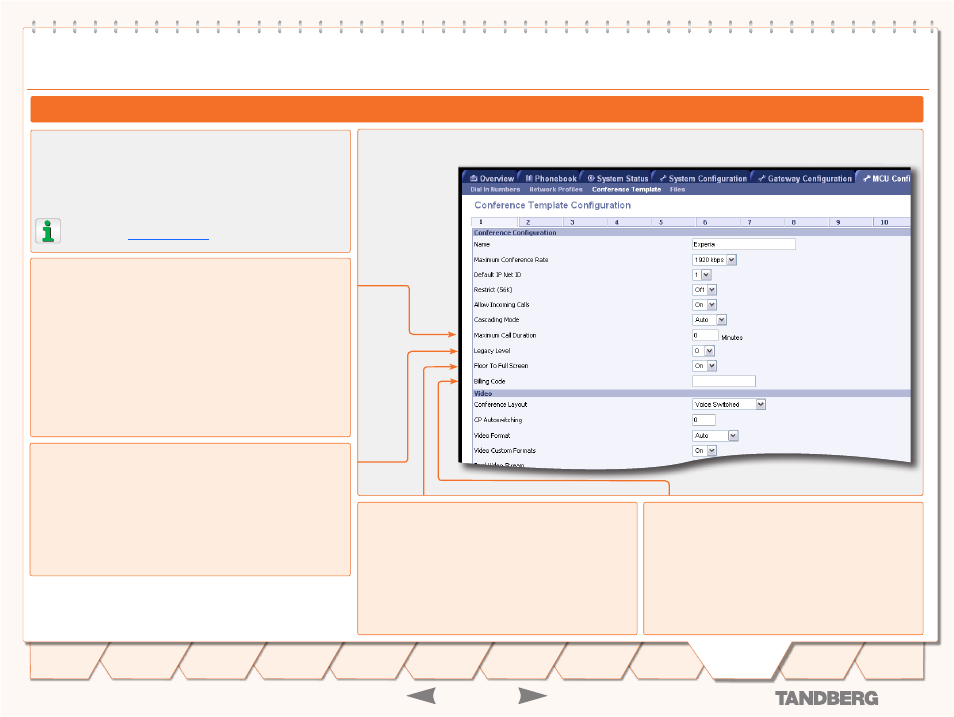Click the System Configuration wrench icon
The image size is (954, 717).
[x=663, y=178]
